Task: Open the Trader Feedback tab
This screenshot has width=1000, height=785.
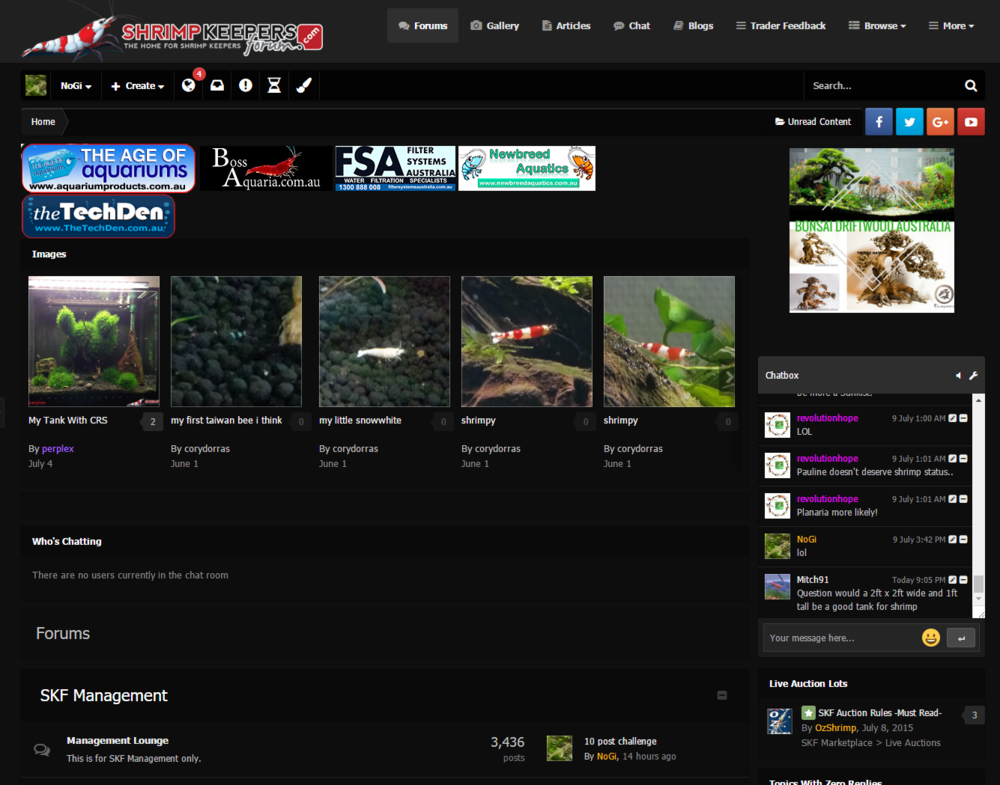Action: tap(781, 26)
